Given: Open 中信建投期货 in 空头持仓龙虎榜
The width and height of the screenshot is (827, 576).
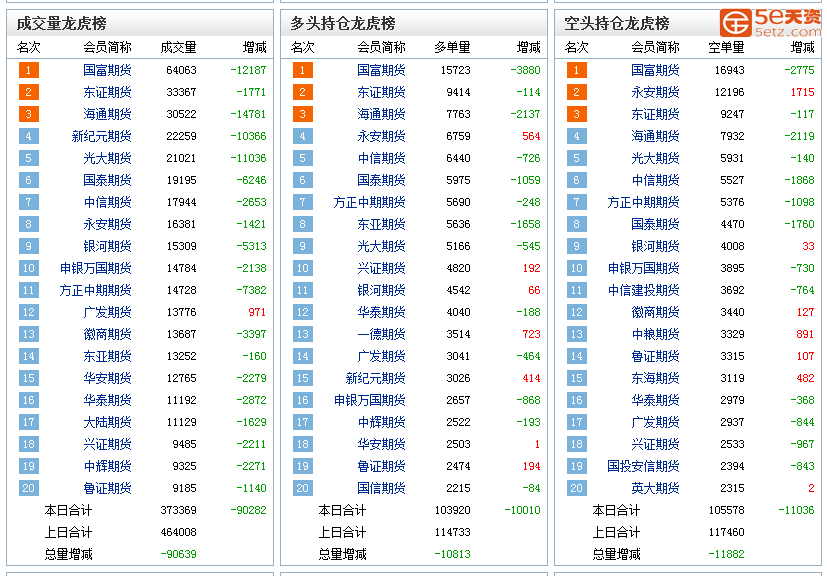Looking at the screenshot, I should tap(643, 290).
